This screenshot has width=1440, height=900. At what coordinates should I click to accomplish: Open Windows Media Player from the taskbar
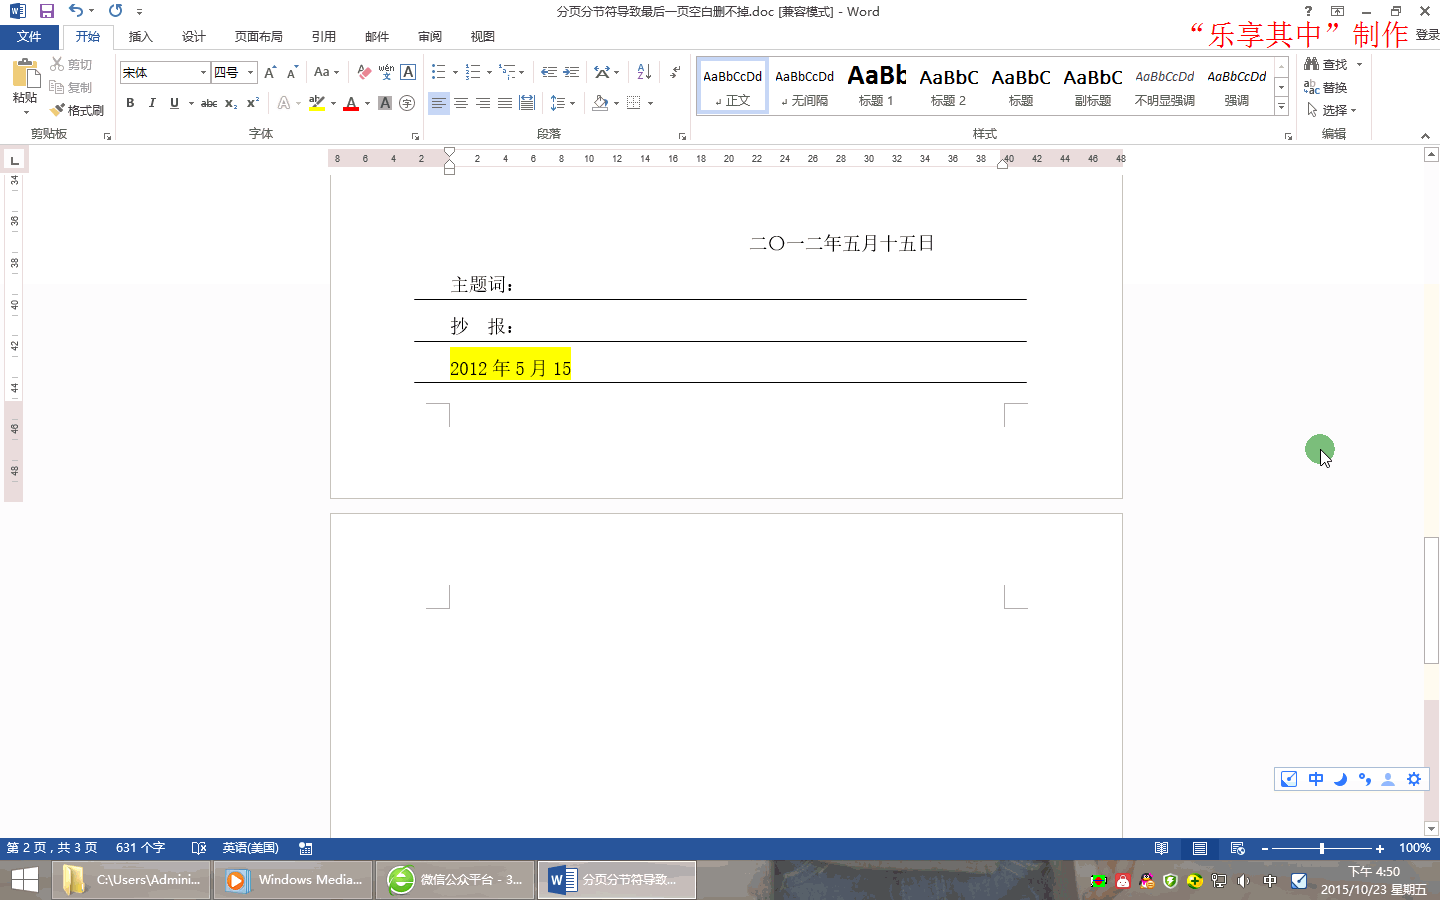295,880
